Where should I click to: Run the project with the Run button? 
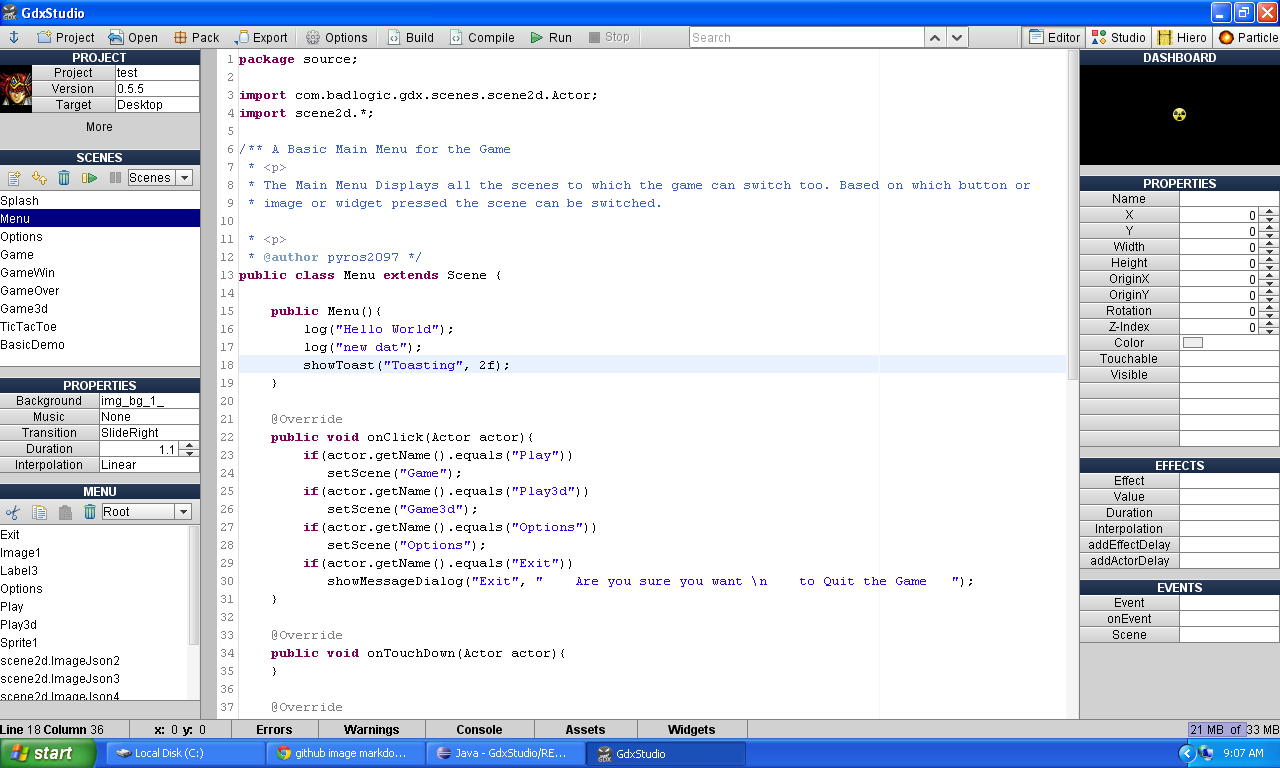551,37
